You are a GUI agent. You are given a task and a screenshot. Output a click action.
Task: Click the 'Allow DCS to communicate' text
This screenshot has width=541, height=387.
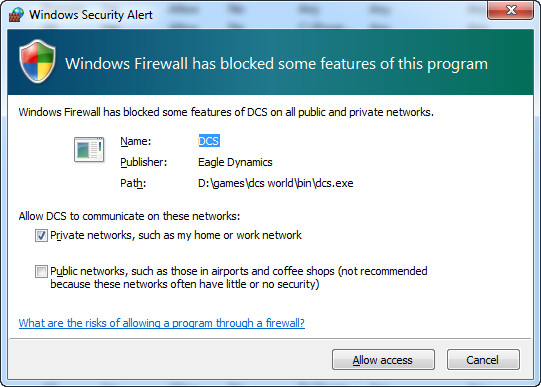(x=129, y=216)
